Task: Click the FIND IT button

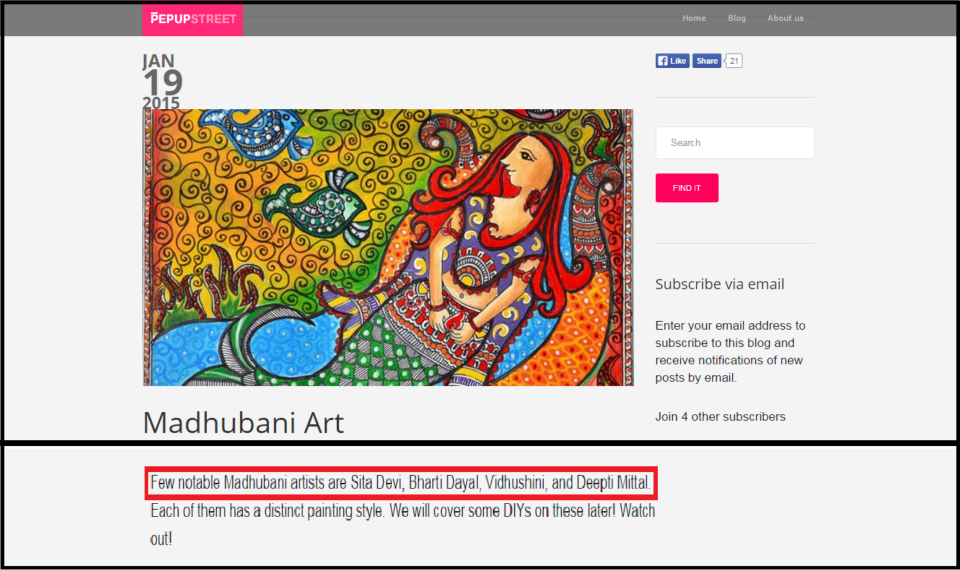Action: tap(687, 188)
